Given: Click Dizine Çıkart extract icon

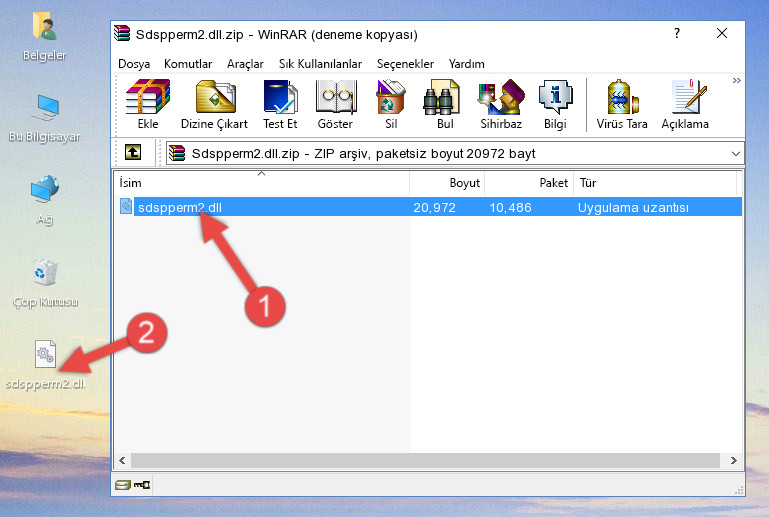Looking at the screenshot, I should tap(214, 104).
